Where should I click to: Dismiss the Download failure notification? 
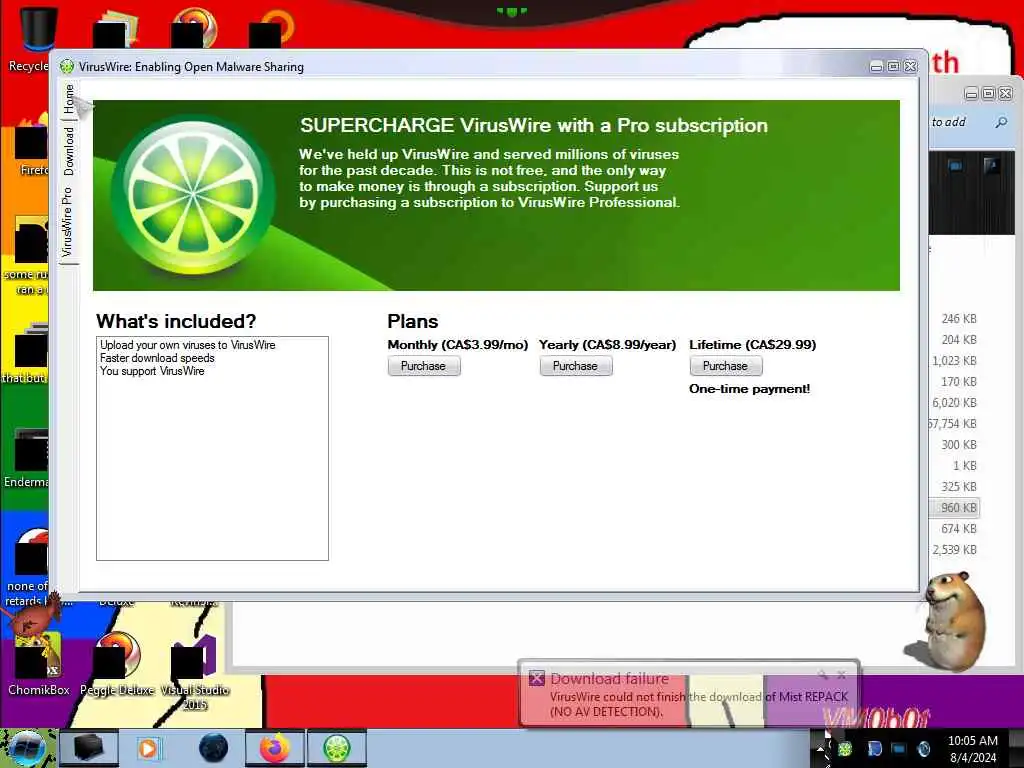point(841,675)
